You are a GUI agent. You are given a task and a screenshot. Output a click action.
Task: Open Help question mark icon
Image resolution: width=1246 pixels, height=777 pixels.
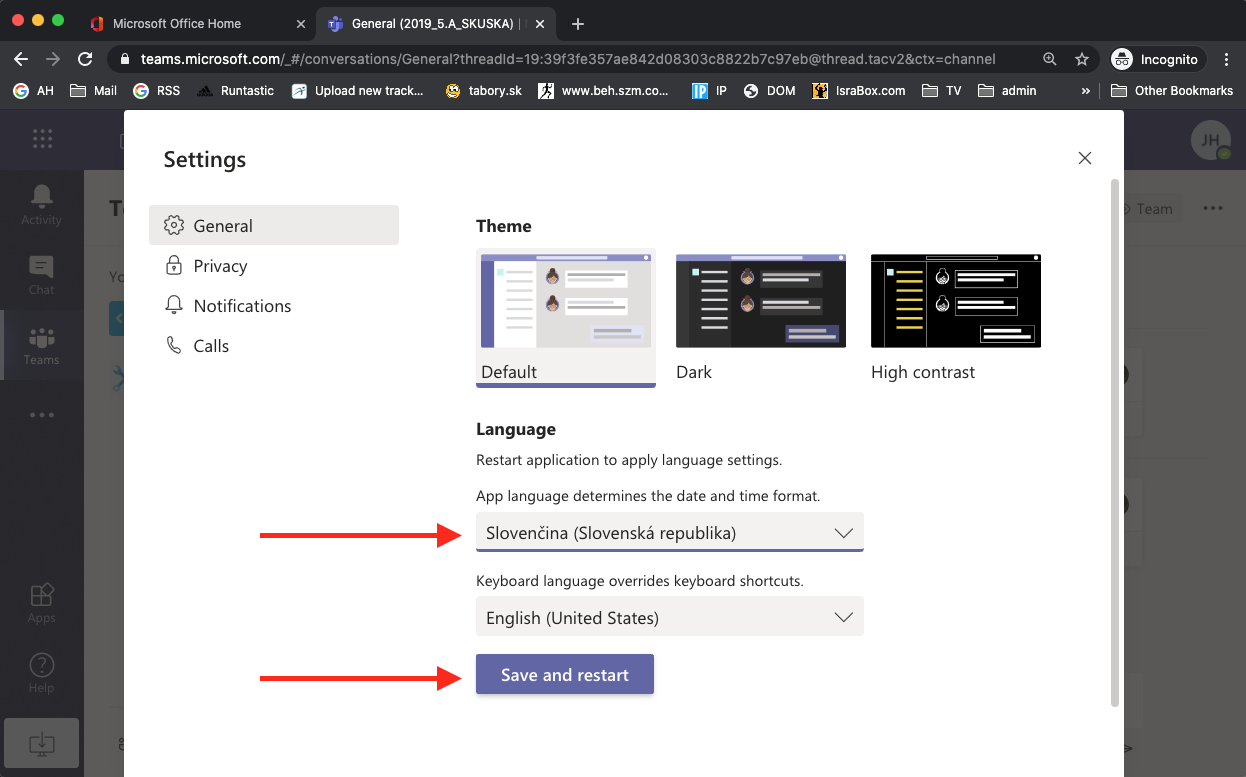[41, 672]
